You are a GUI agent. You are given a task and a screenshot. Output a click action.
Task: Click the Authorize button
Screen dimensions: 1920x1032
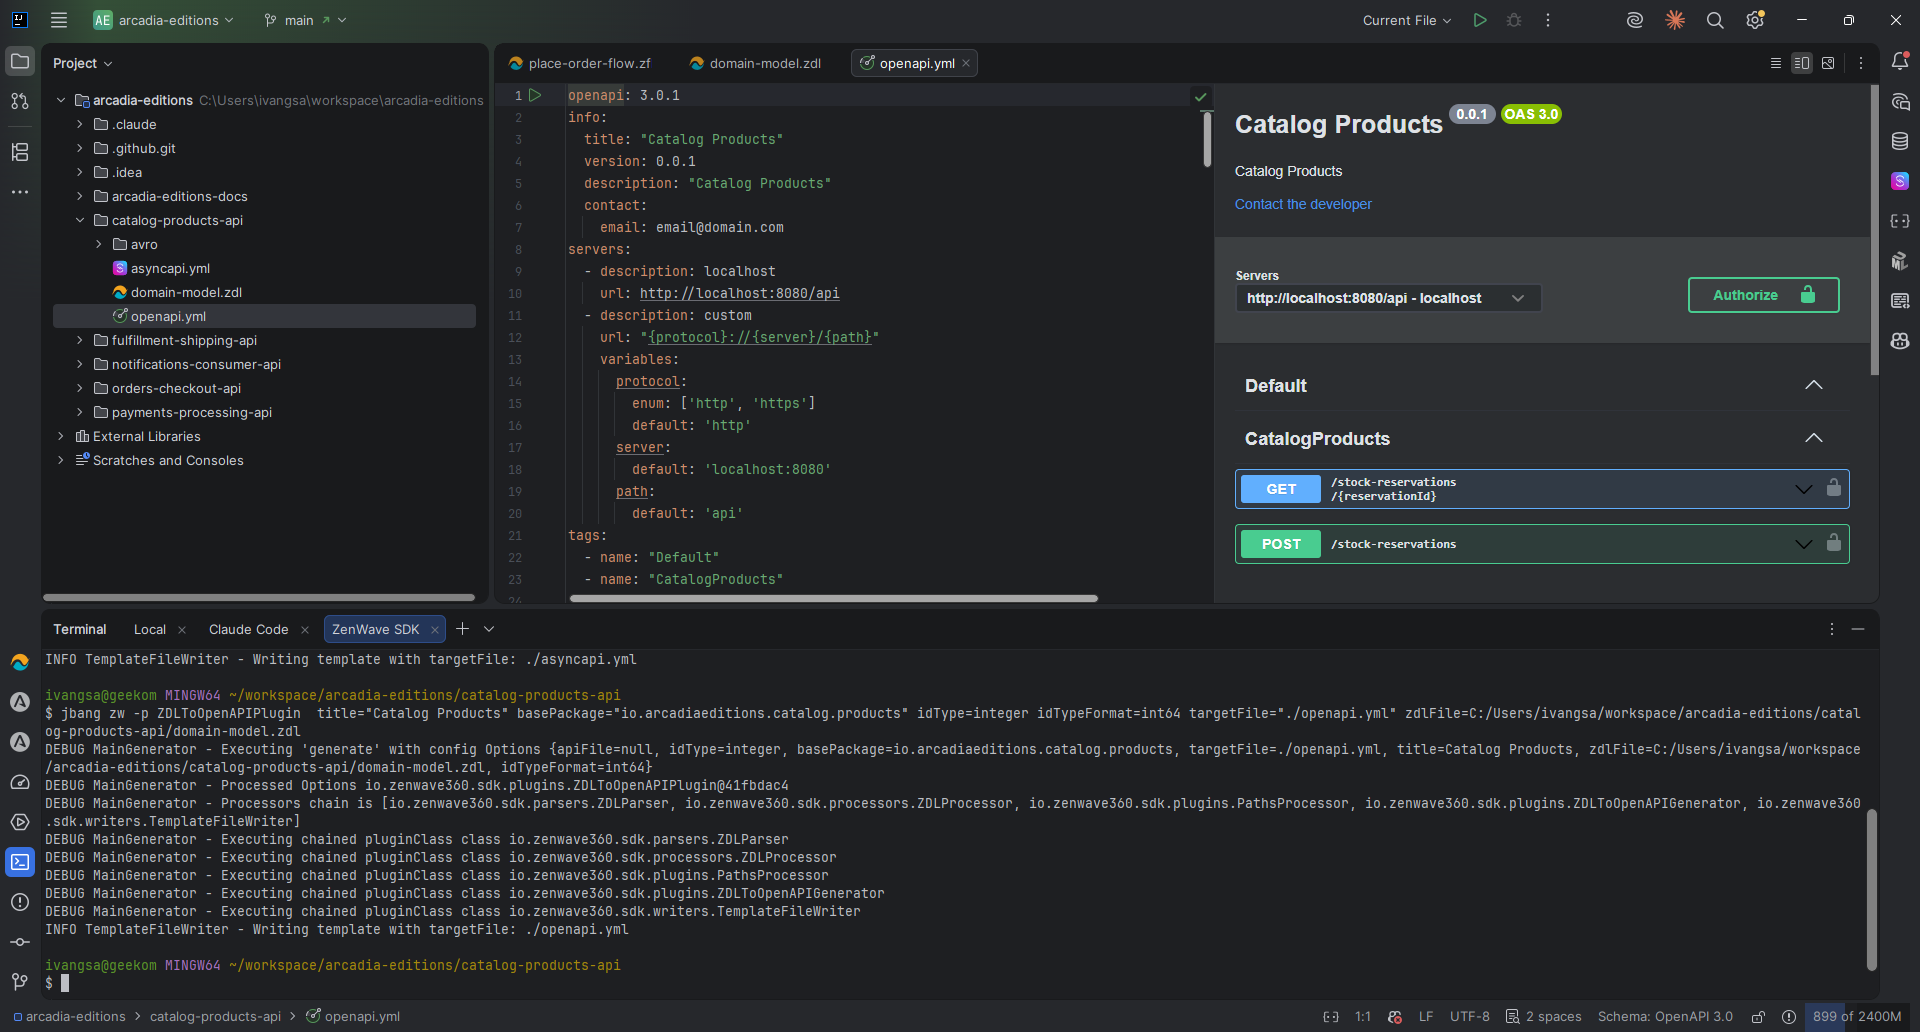tap(1763, 295)
